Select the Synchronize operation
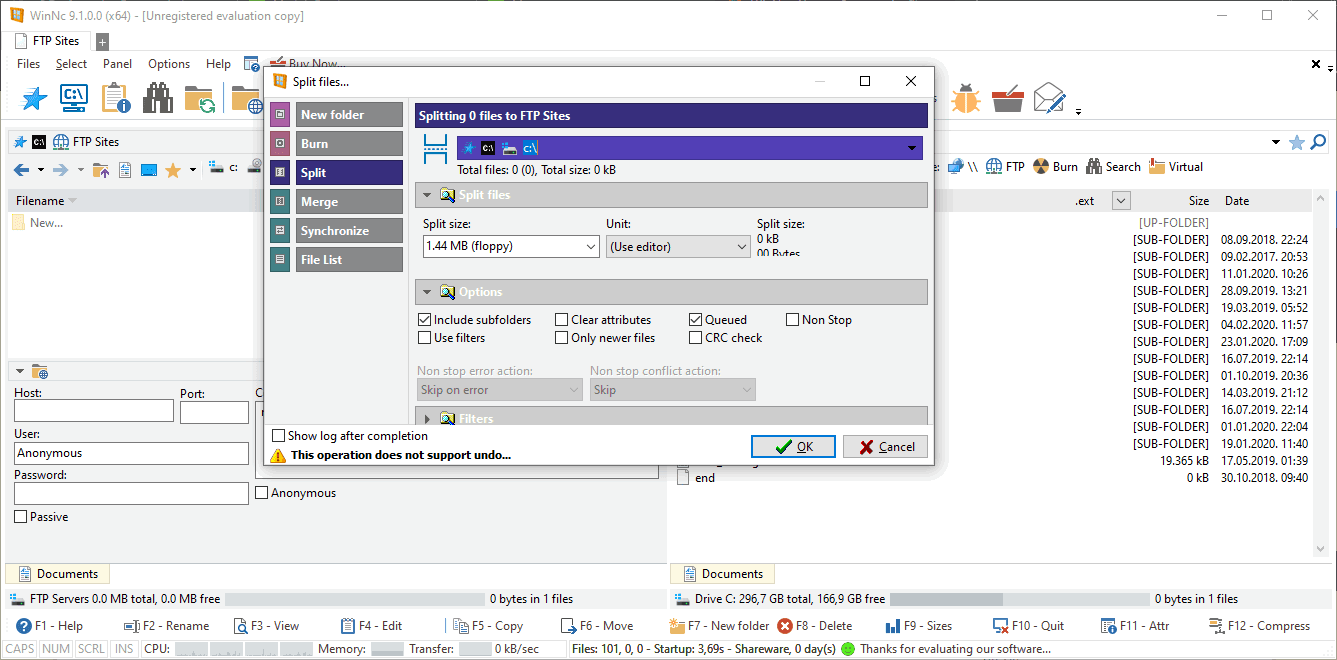Image resolution: width=1337 pixels, height=660 pixels. 349,231
